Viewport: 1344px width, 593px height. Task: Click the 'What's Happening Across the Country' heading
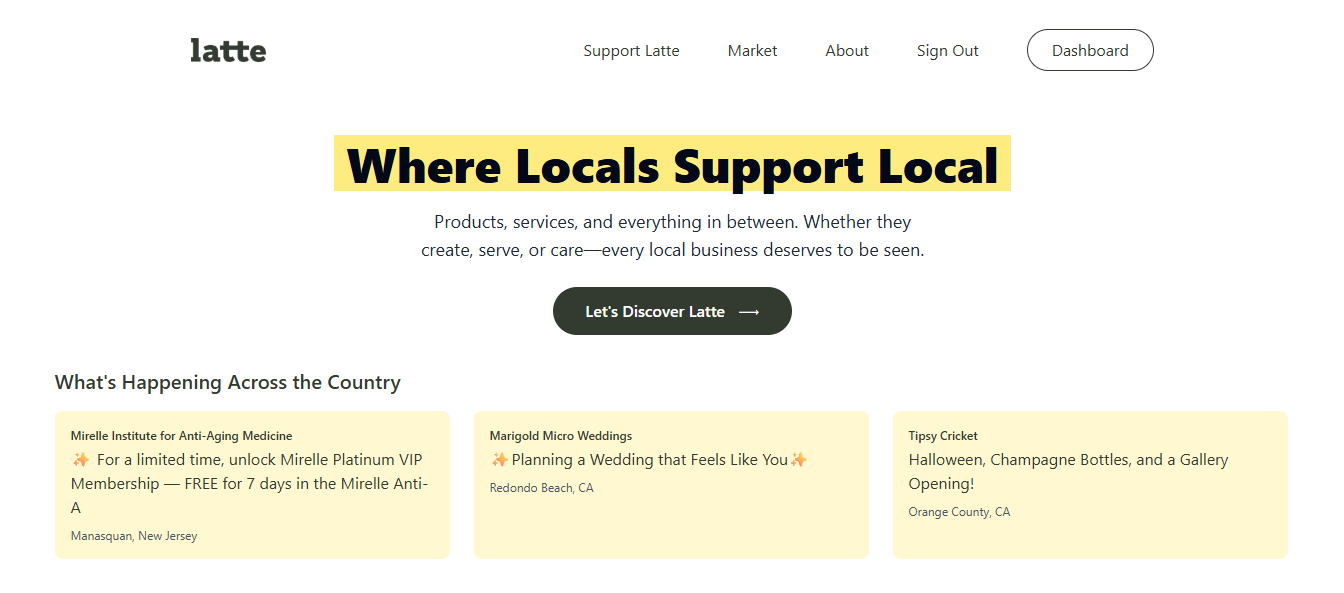228,382
